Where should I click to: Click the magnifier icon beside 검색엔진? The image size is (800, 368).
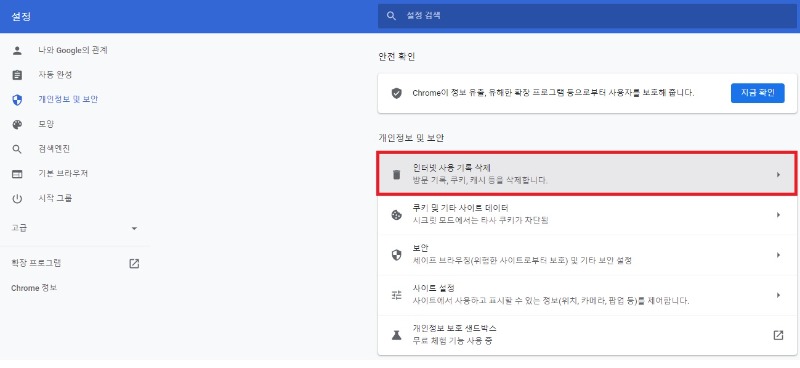coord(17,149)
